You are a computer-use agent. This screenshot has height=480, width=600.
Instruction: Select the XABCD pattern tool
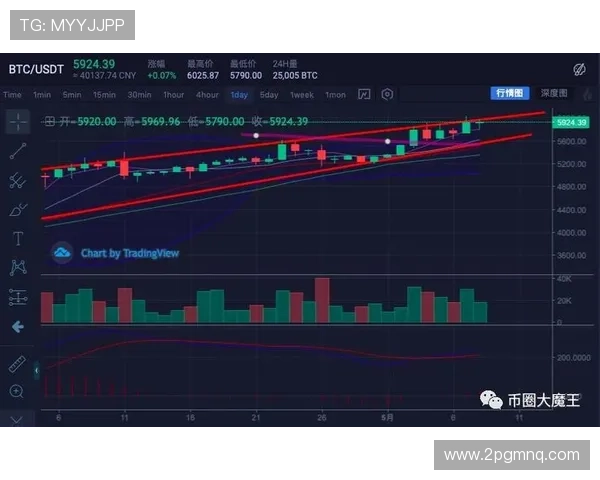(x=18, y=267)
